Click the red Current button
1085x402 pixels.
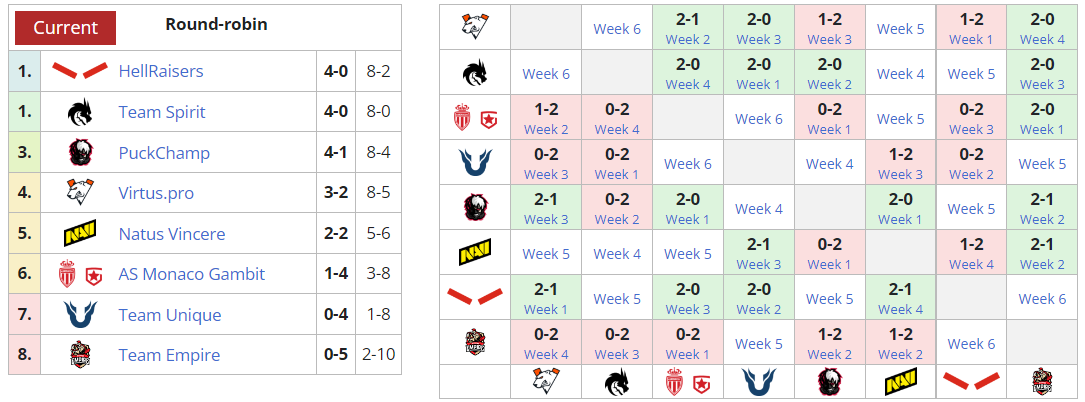click(66, 27)
